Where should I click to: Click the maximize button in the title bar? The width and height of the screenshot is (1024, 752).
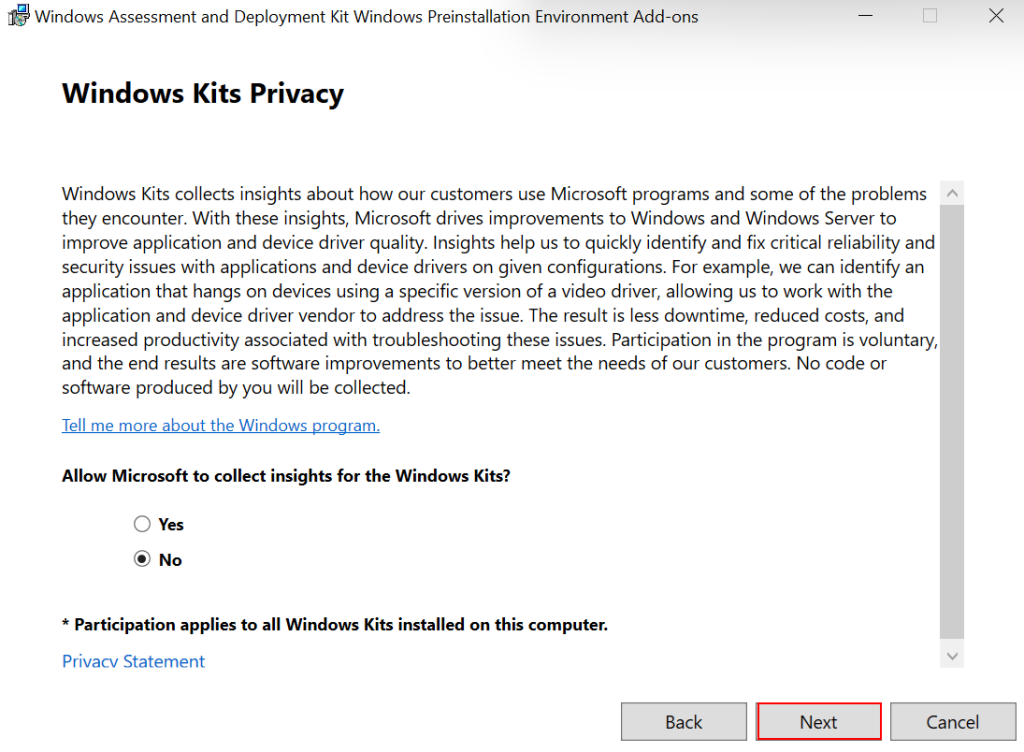tap(930, 16)
